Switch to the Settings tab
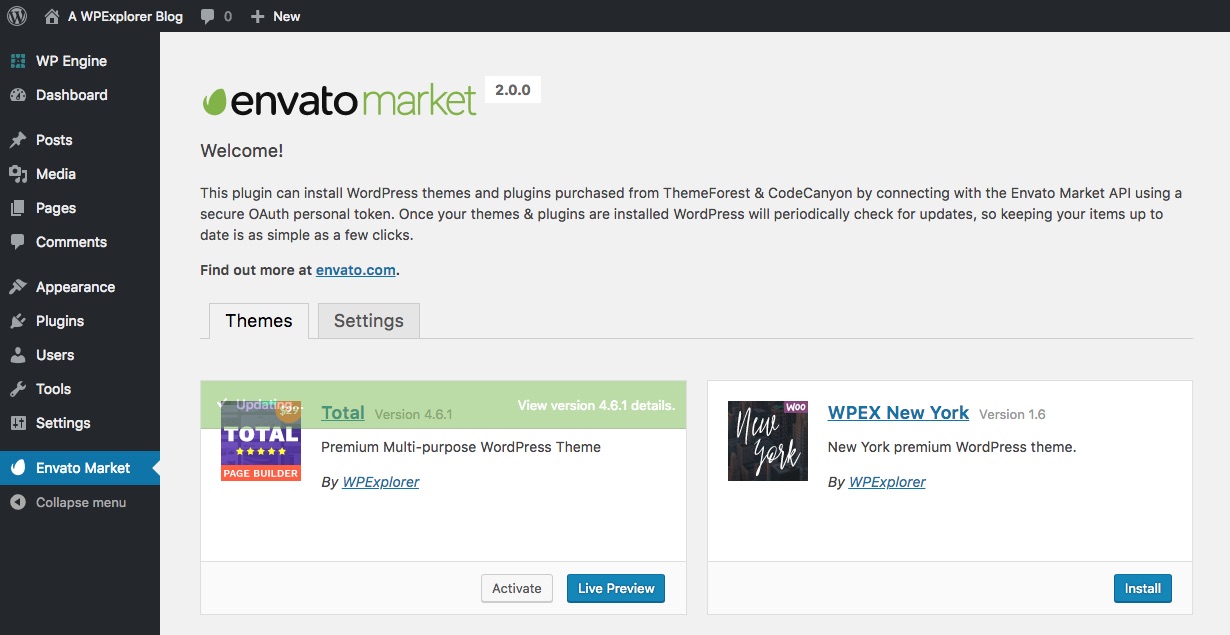The image size is (1230, 635). 369,321
